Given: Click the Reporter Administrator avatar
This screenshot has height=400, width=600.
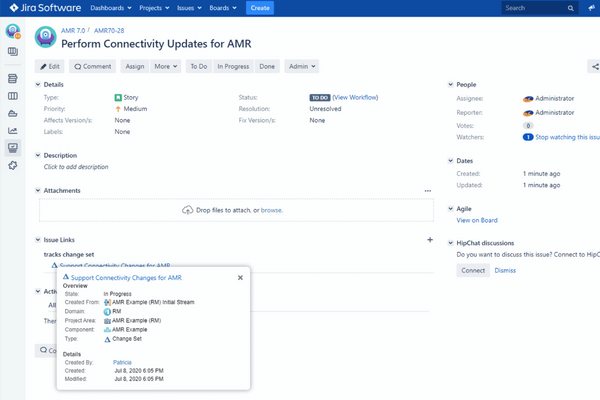Looking at the screenshot, I should (528, 113).
